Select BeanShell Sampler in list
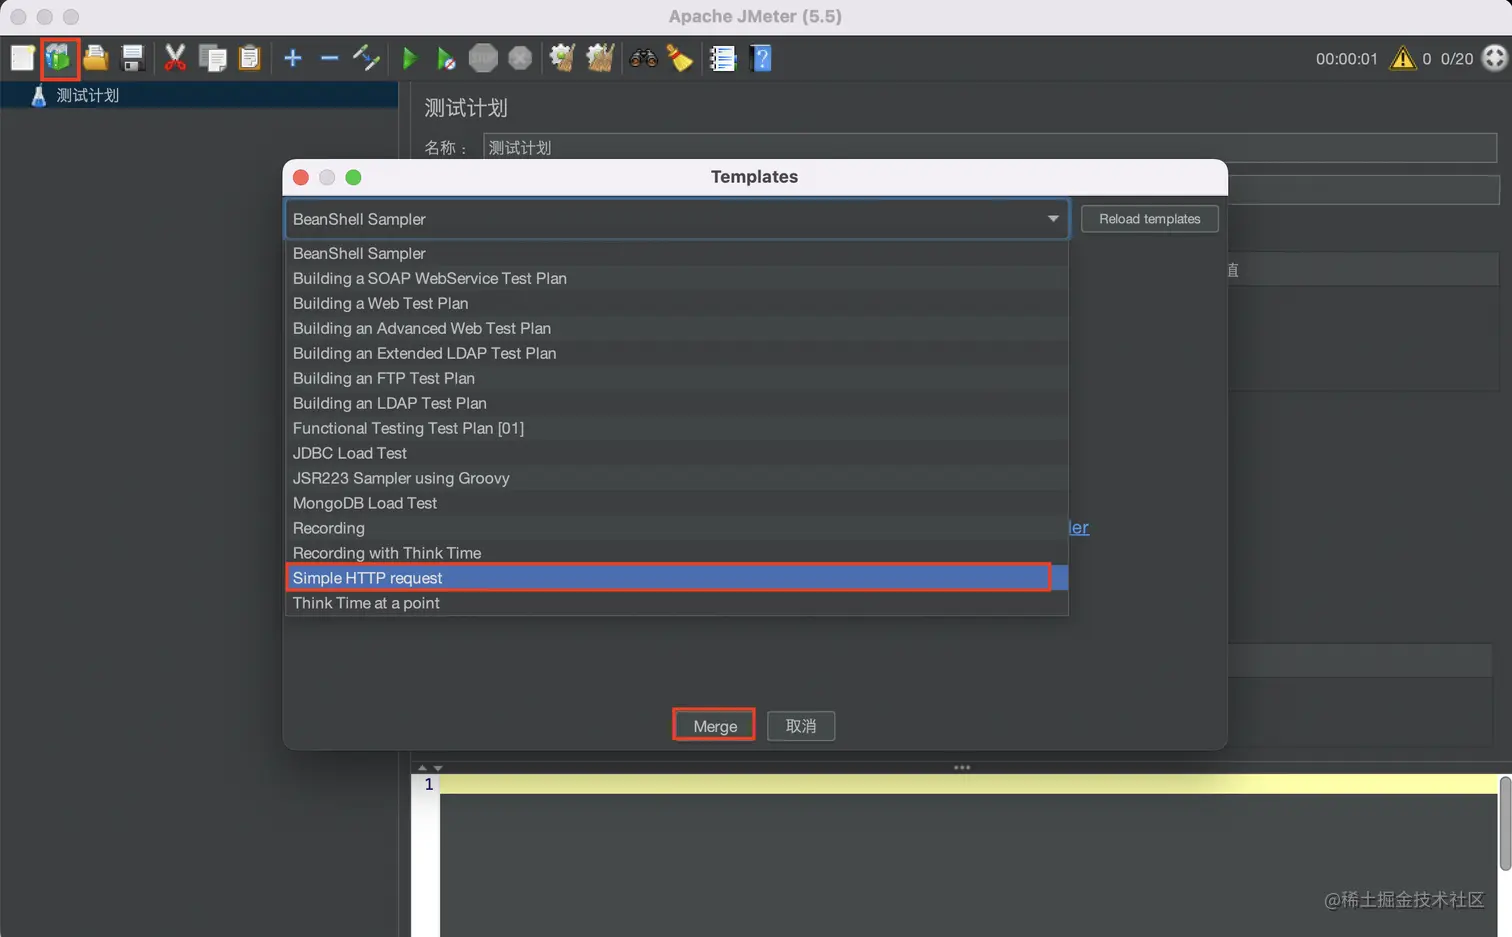The width and height of the screenshot is (1512, 937). pos(677,253)
